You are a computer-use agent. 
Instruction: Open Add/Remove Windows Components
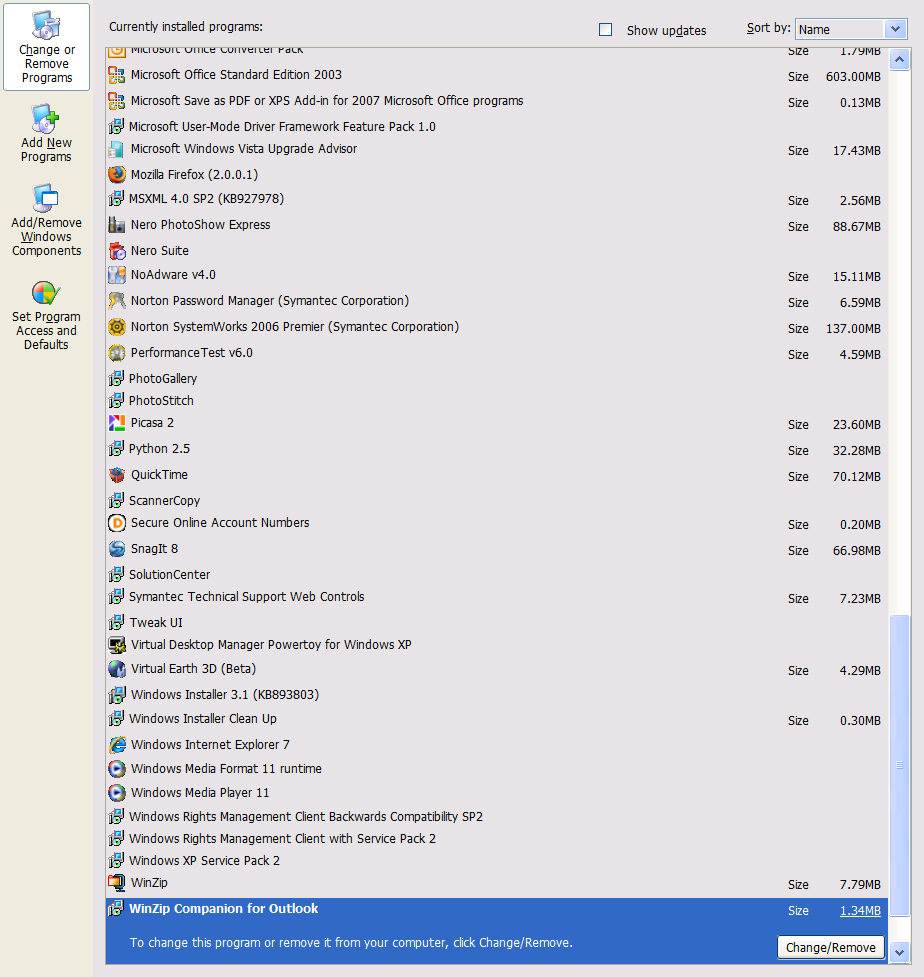click(x=47, y=220)
